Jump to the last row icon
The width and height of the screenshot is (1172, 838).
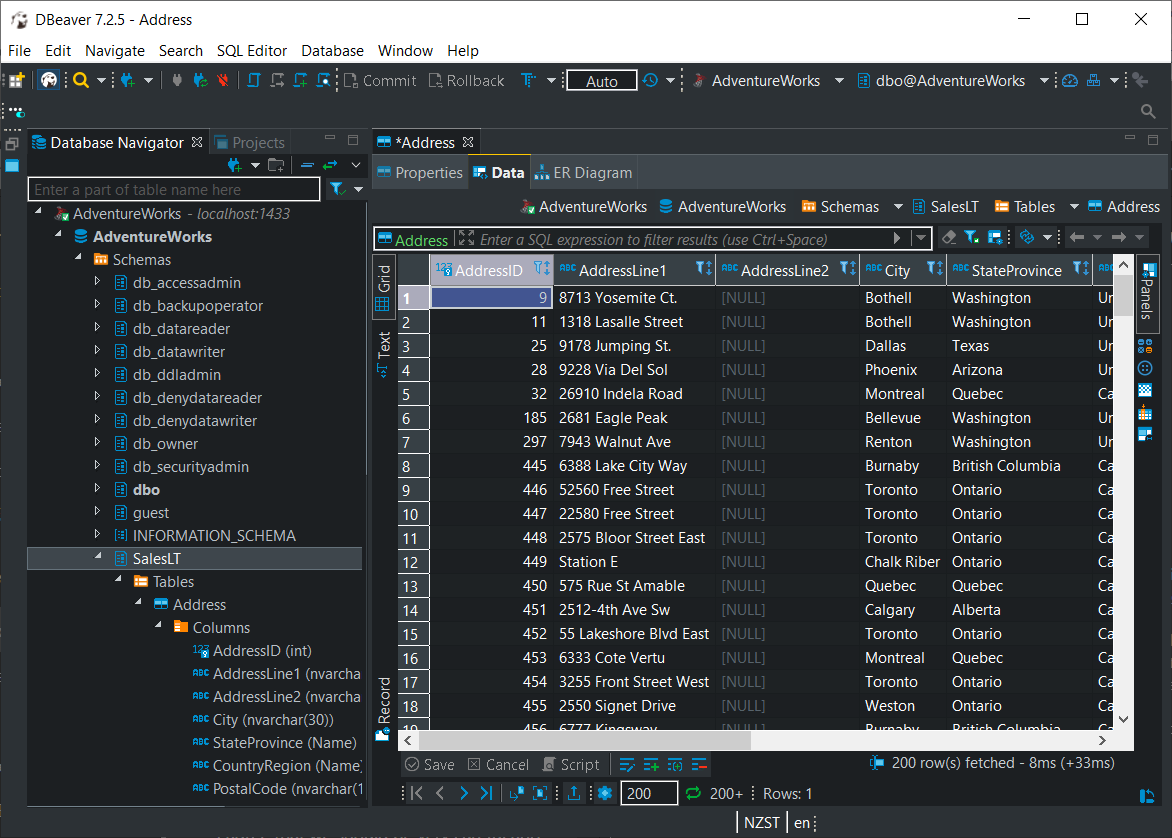(x=487, y=793)
